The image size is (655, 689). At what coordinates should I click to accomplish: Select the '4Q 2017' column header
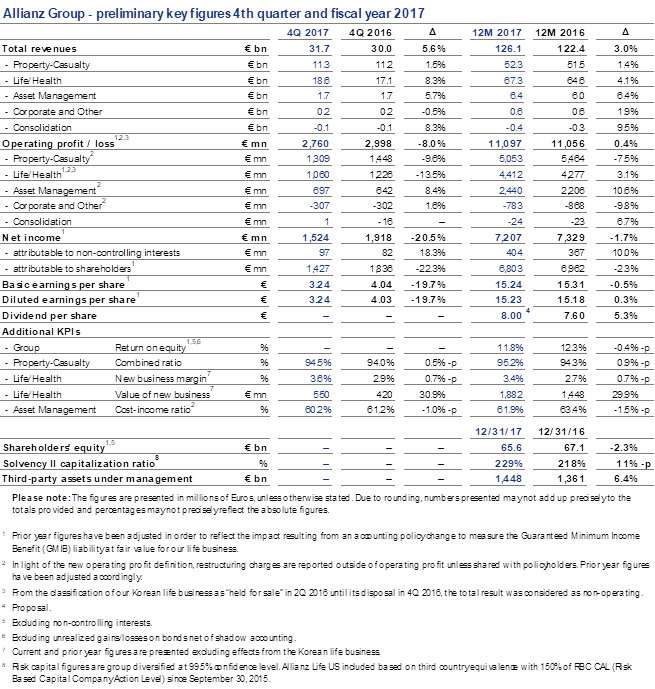click(x=308, y=33)
